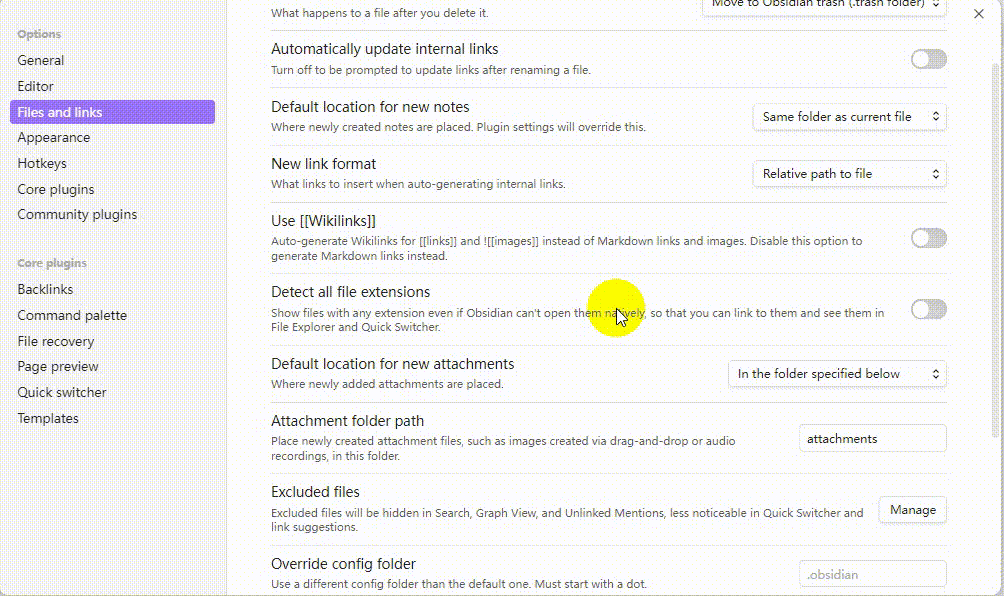Turn on Use [[Wikilinks]]
Image resolution: width=1004 pixels, height=596 pixels.
pos(928,238)
